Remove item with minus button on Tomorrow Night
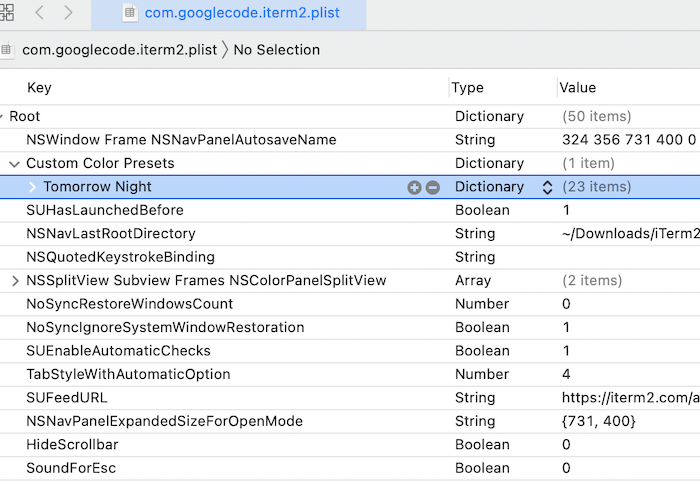The height and width of the screenshot is (482, 700). coord(433,187)
